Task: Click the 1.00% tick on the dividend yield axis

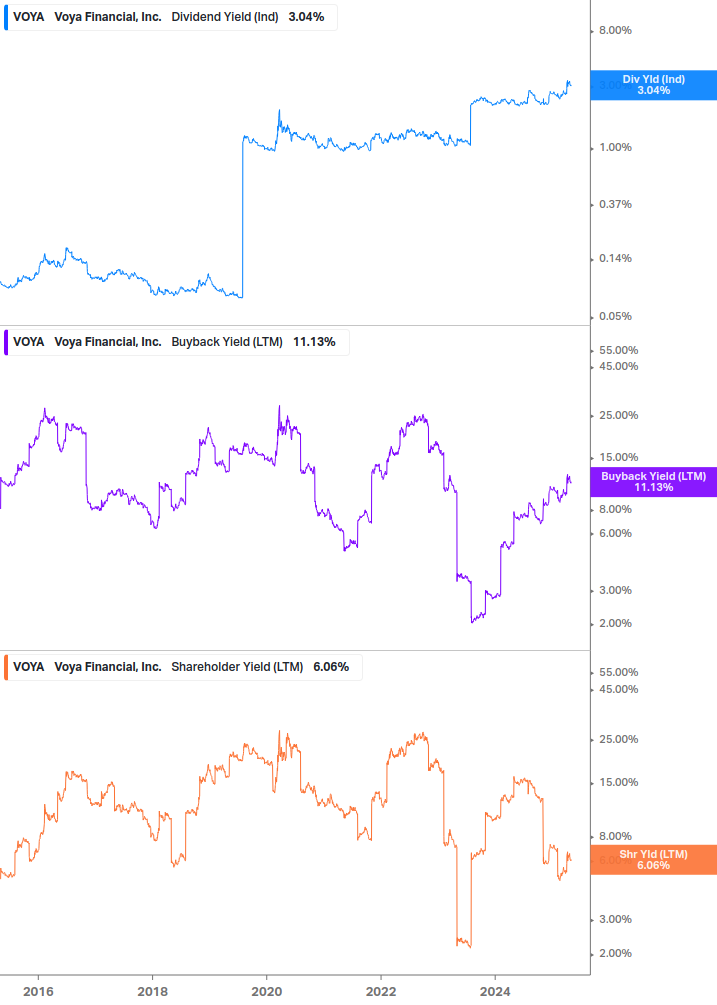Action: (615, 147)
